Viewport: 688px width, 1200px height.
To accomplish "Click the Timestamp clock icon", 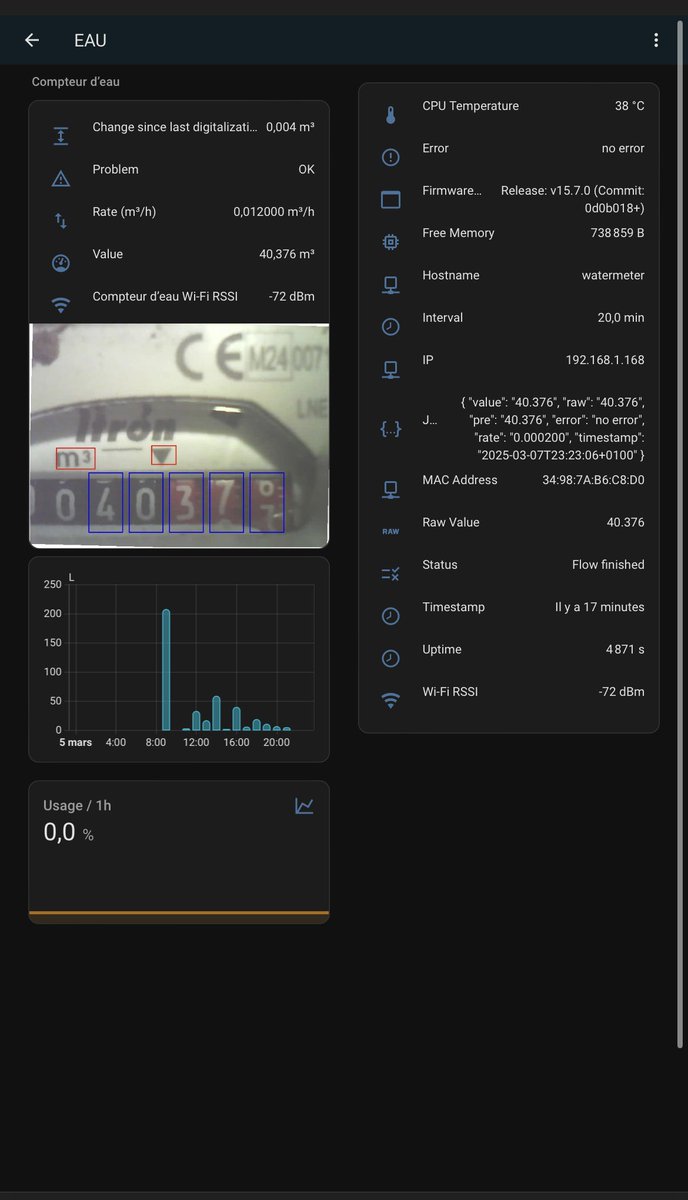I will [391, 616].
